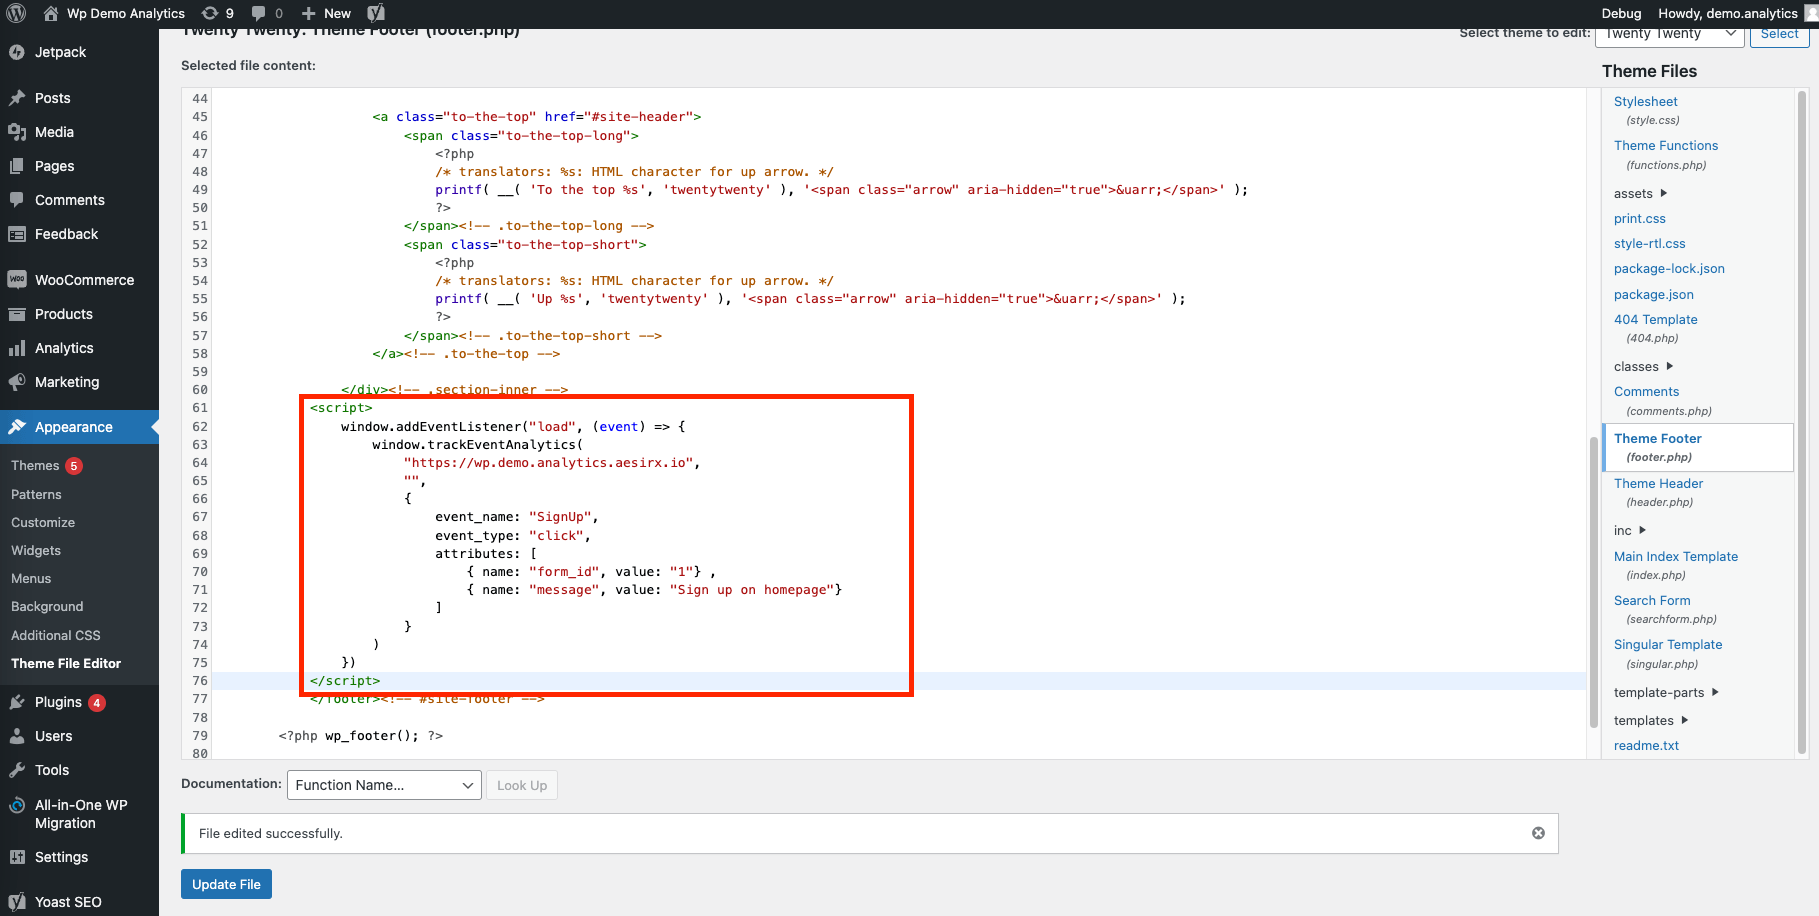1819x916 pixels.
Task: Open the Function Name documentation dropdown
Action: pos(384,785)
